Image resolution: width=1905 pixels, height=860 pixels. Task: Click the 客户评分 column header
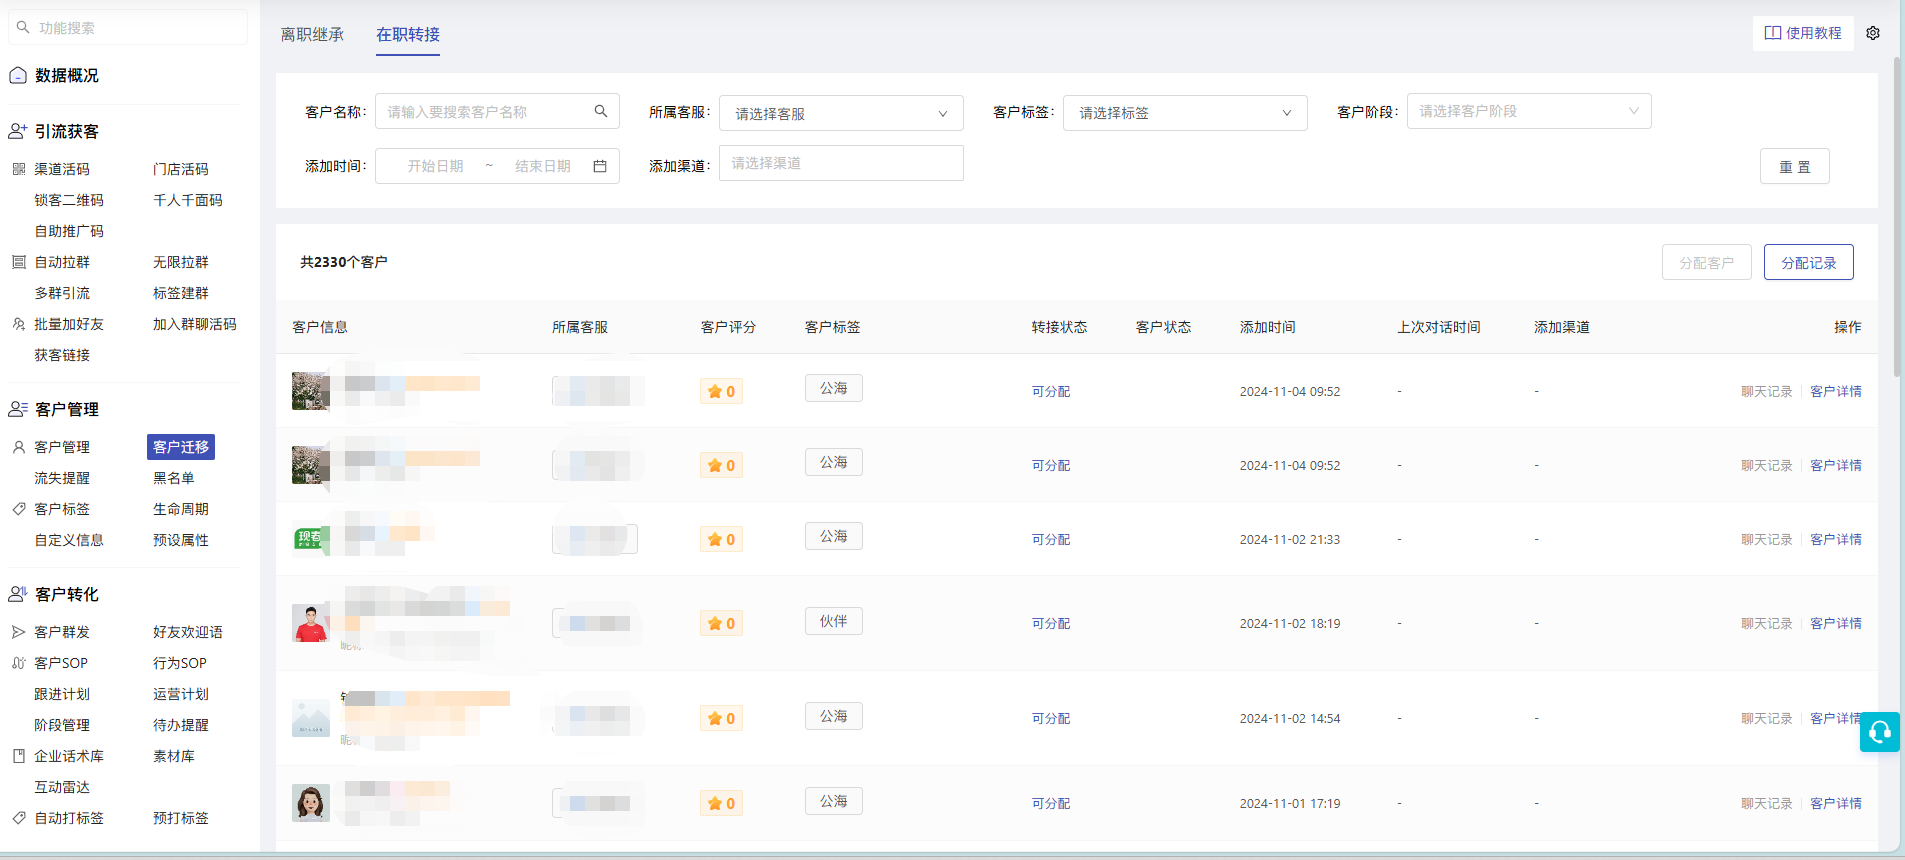point(729,327)
